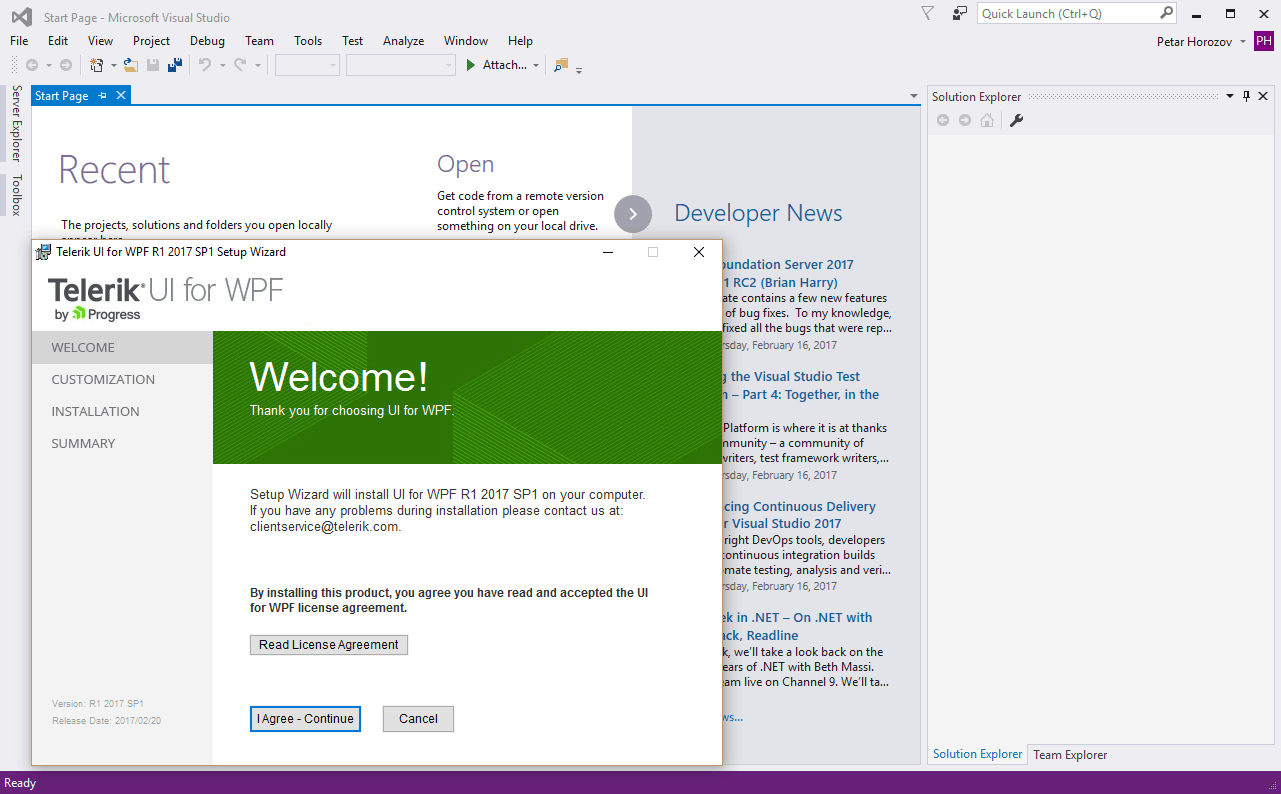This screenshot has height=794, width=1281.
Task: Click the Read License Agreement button
Action: [329, 645]
